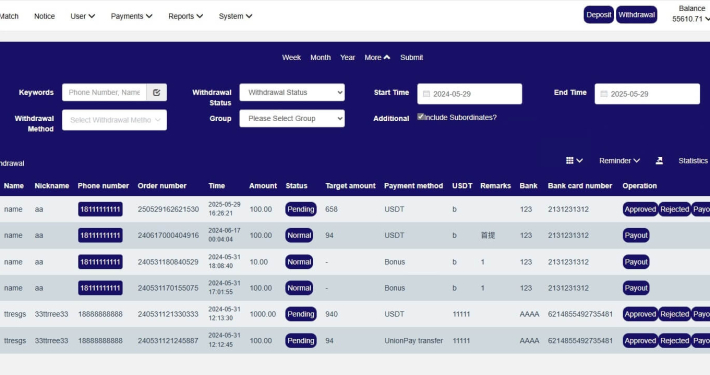Click the Withdrawal button in header
The width and height of the screenshot is (710, 375).
point(637,14)
